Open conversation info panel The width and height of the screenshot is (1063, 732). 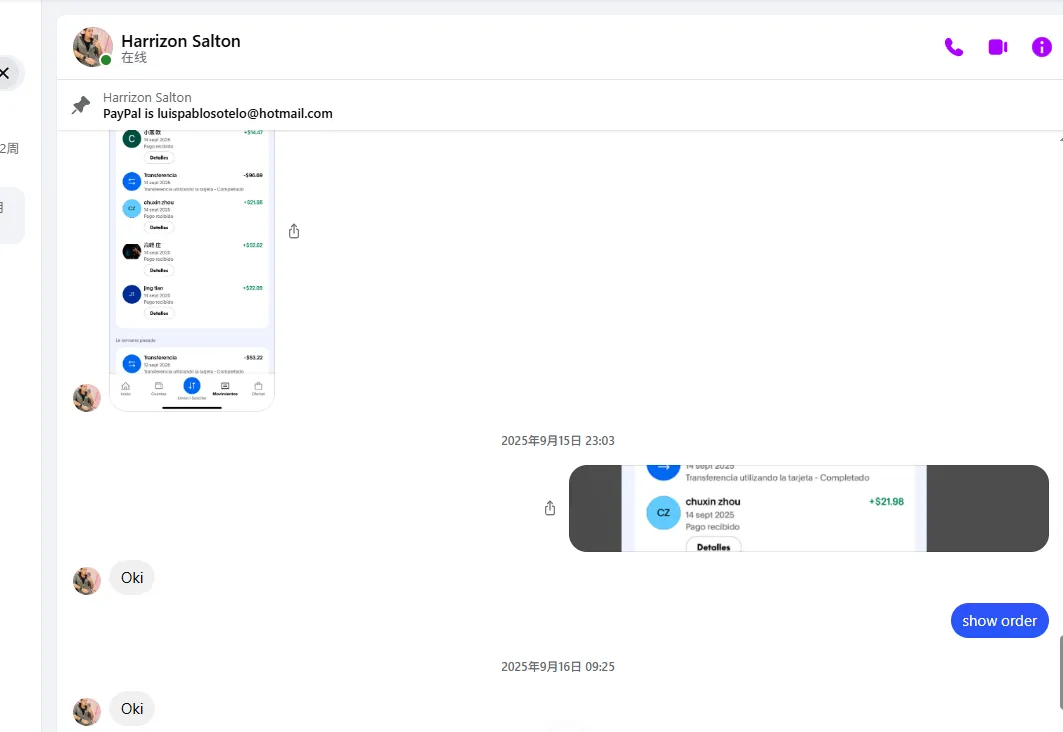coord(1041,47)
